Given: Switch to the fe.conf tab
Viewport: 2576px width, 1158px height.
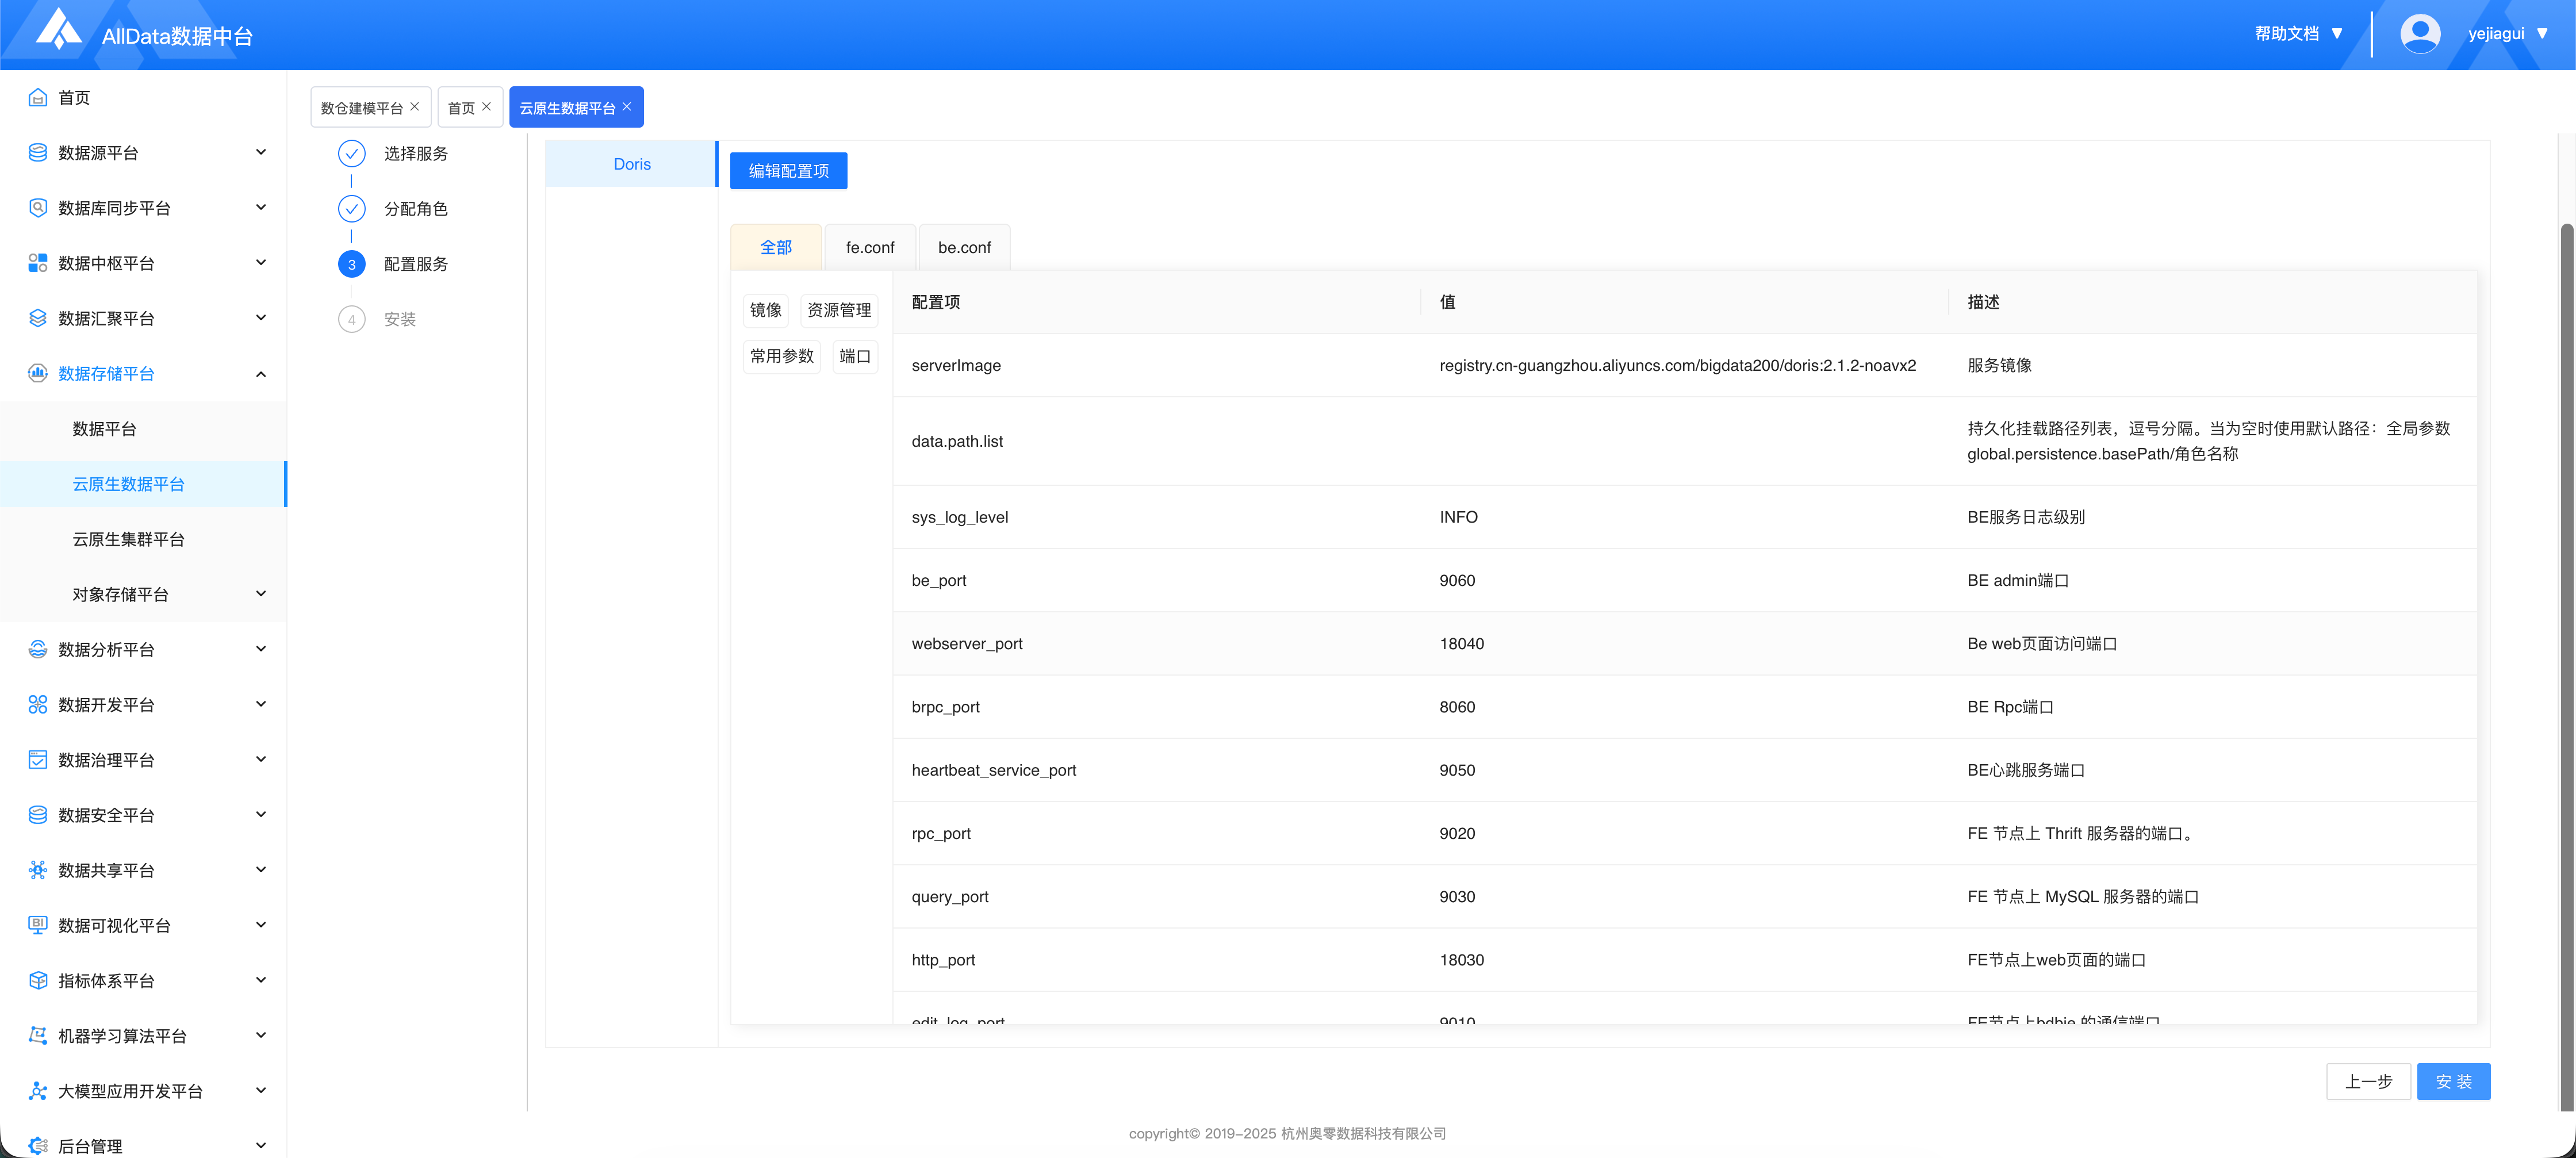Looking at the screenshot, I should pyautogui.click(x=869, y=247).
